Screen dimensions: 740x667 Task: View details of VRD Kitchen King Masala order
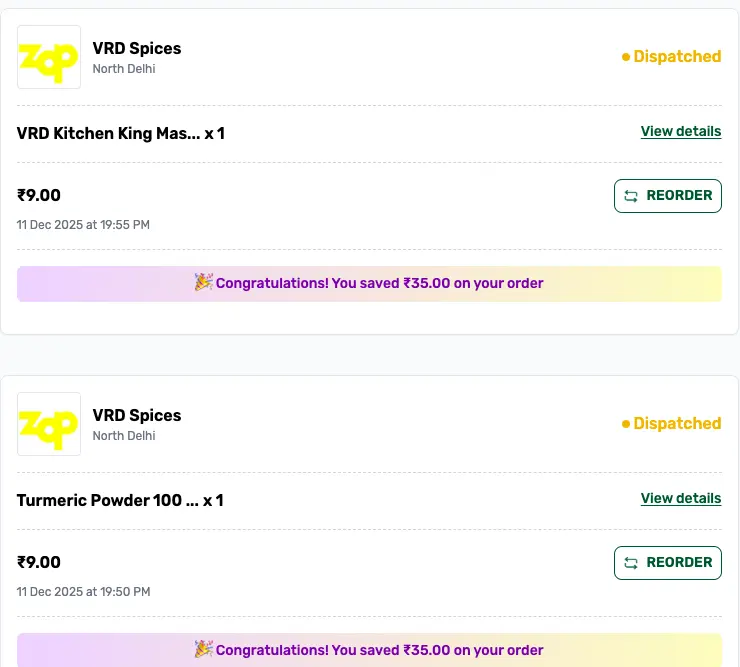click(680, 131)
